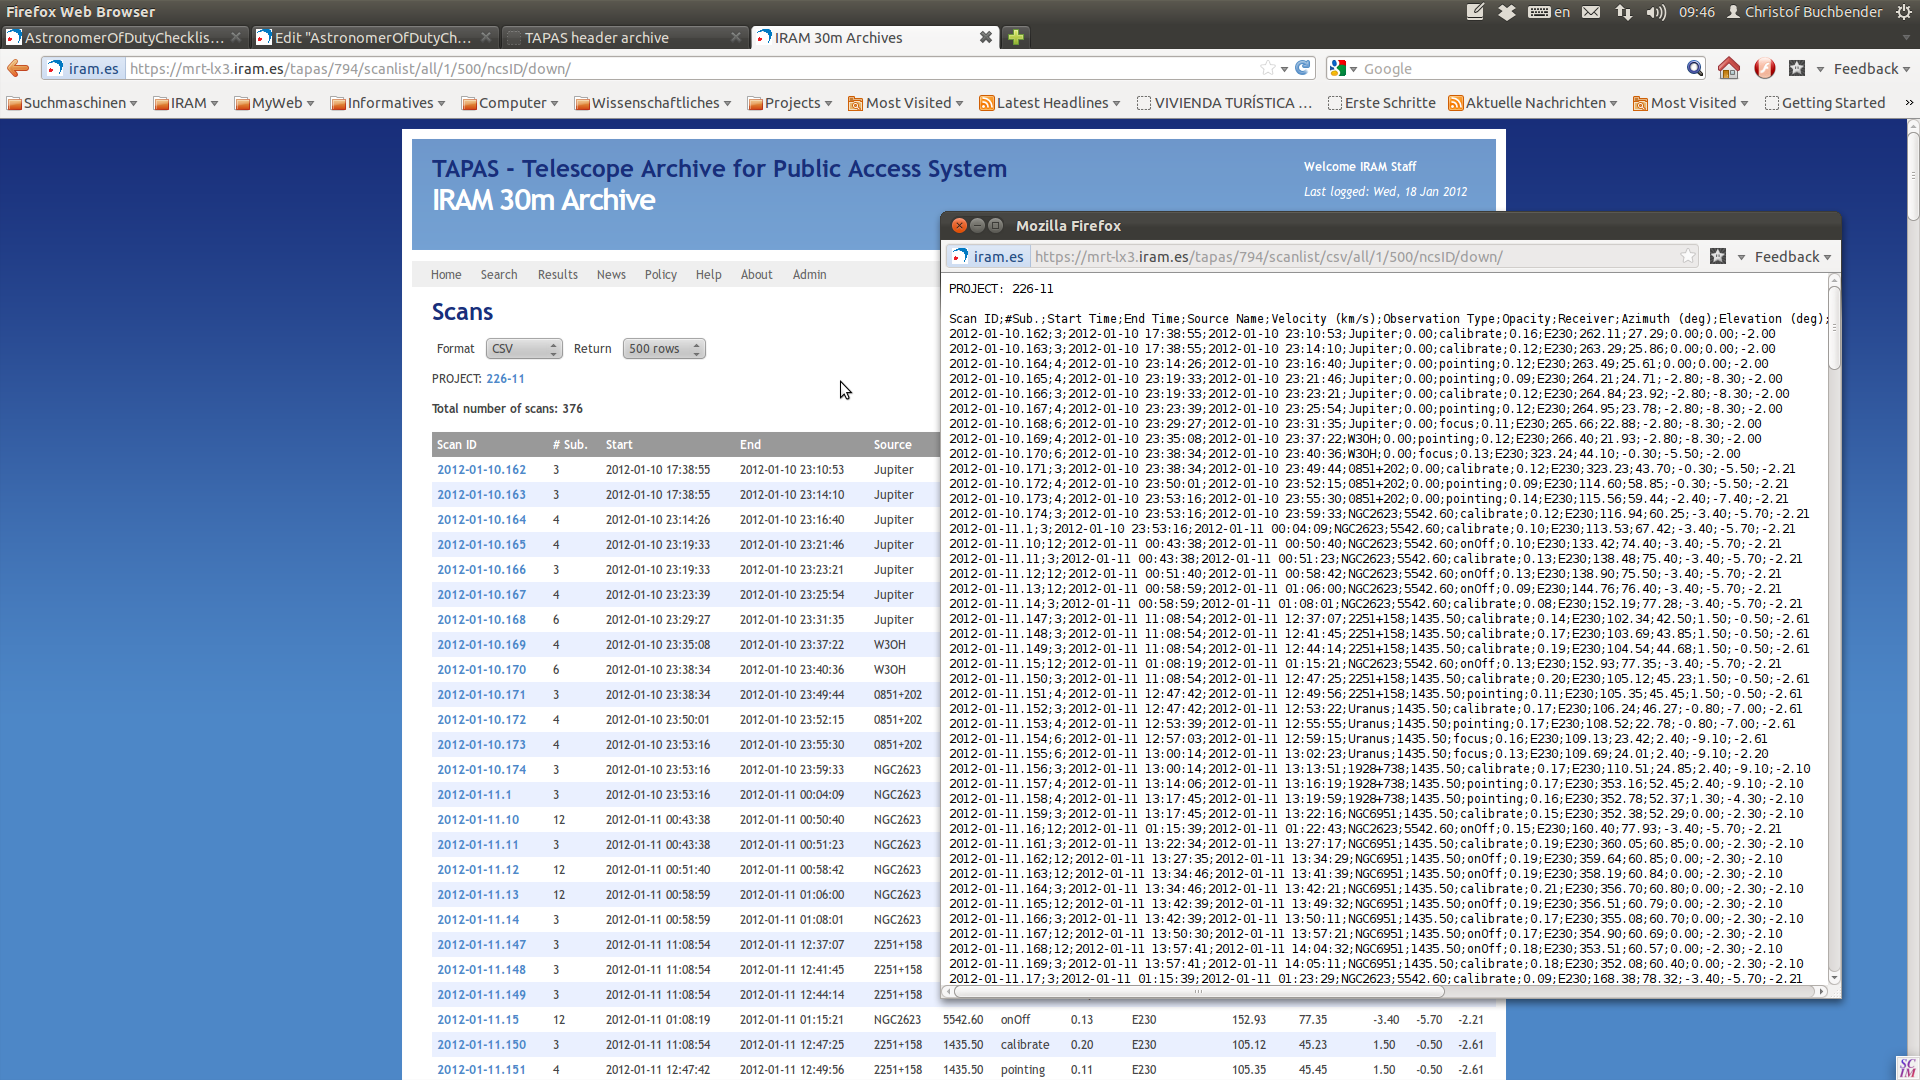Click the red Flash icon in the toolbar
The width and height of the screenshot is (1920, 1080).
click(x=1764, y=68)
